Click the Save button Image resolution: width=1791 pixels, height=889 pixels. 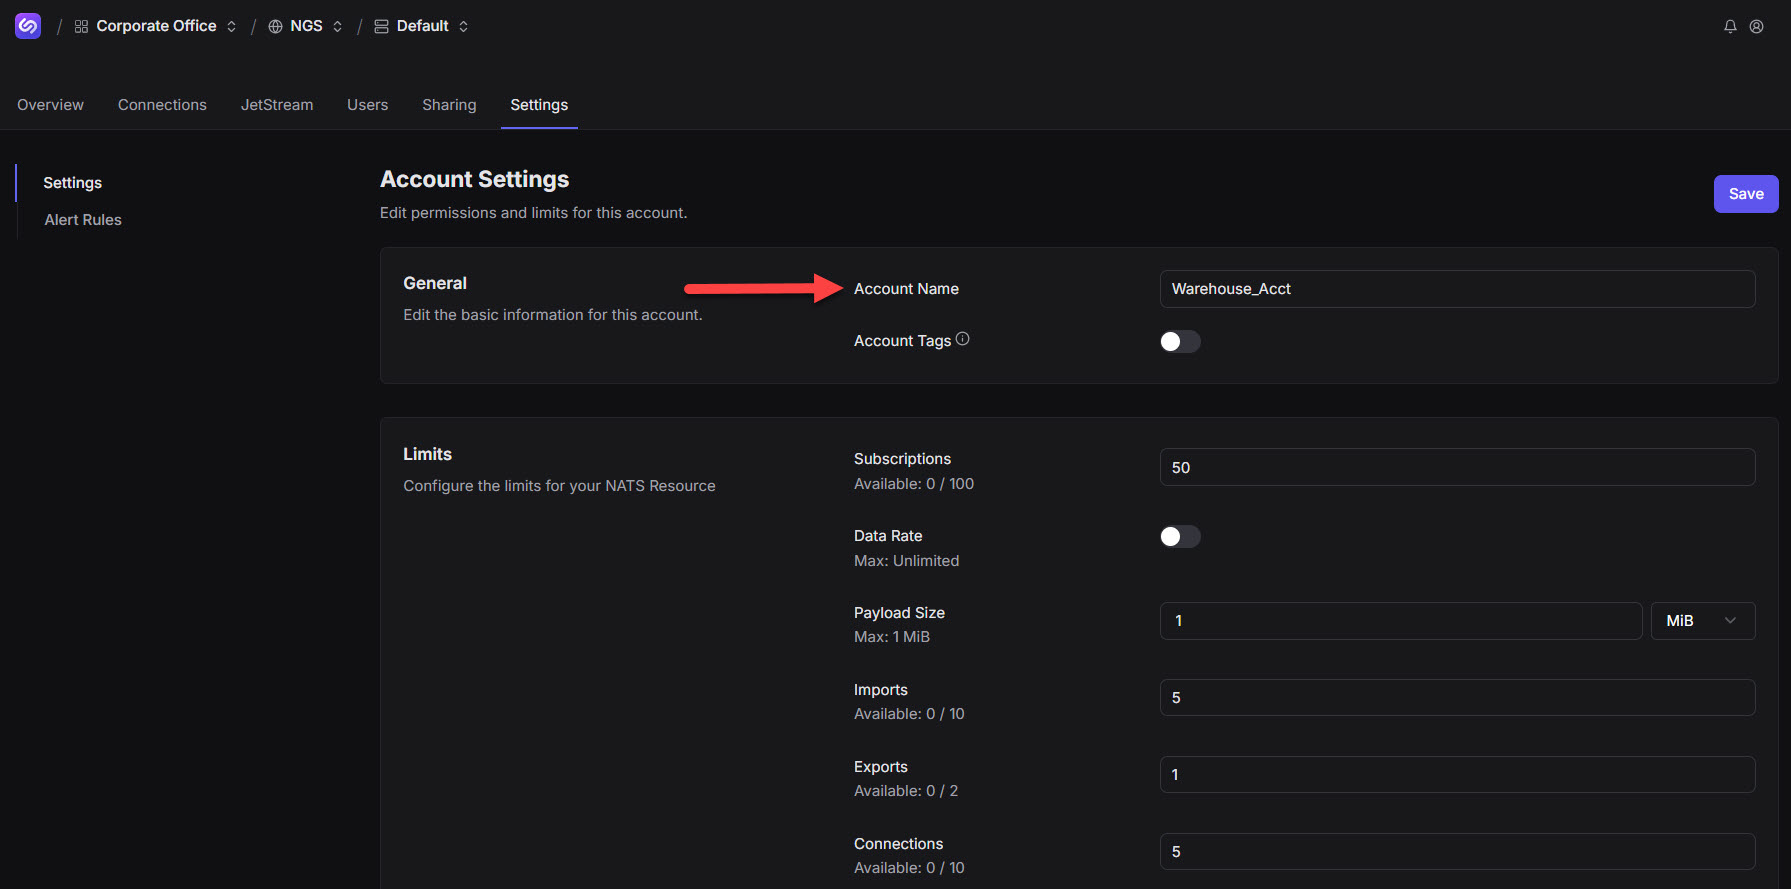pos(1746,194)
